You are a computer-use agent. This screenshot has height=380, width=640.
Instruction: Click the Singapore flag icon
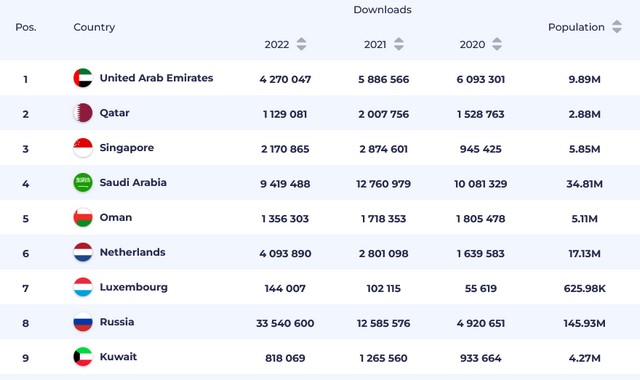pos(83,148)
